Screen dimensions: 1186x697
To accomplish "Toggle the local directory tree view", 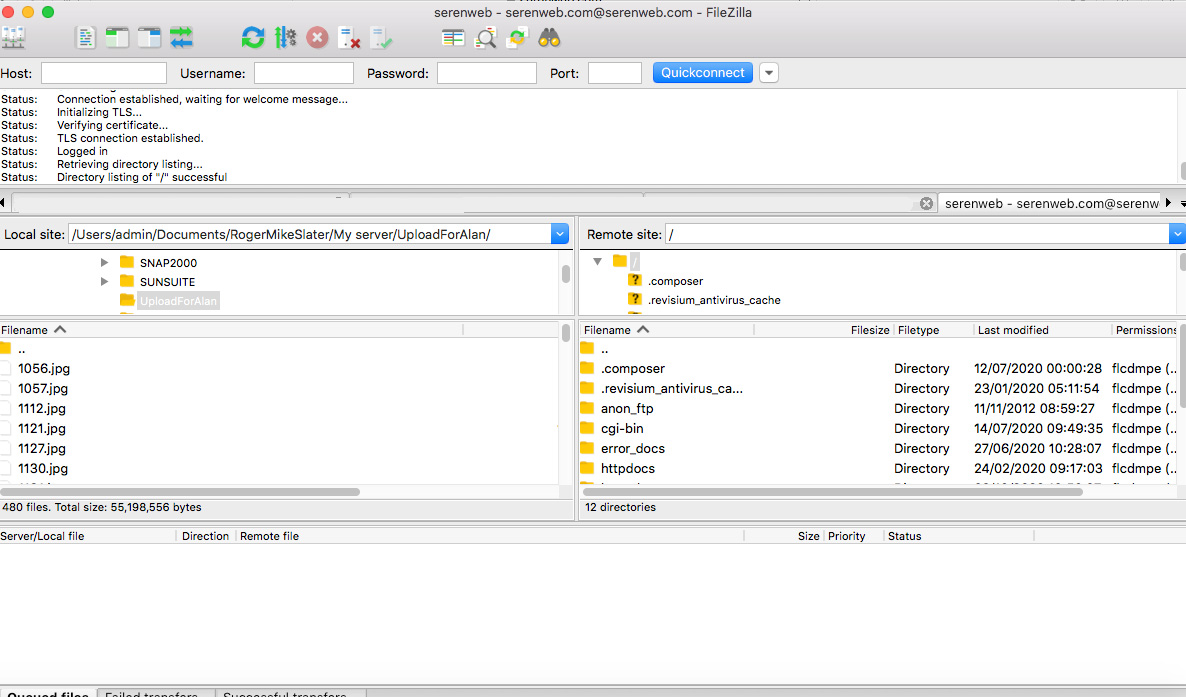I will click(x=117, y=38).
